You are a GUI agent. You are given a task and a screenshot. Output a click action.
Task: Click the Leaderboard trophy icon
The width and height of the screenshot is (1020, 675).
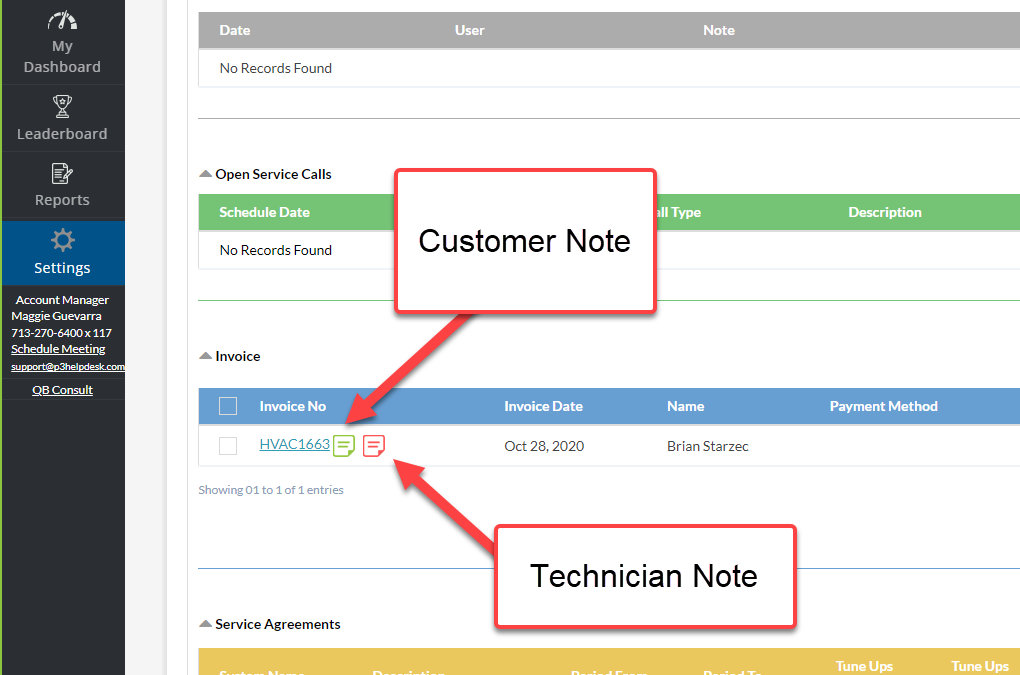(x=62, y=105)
